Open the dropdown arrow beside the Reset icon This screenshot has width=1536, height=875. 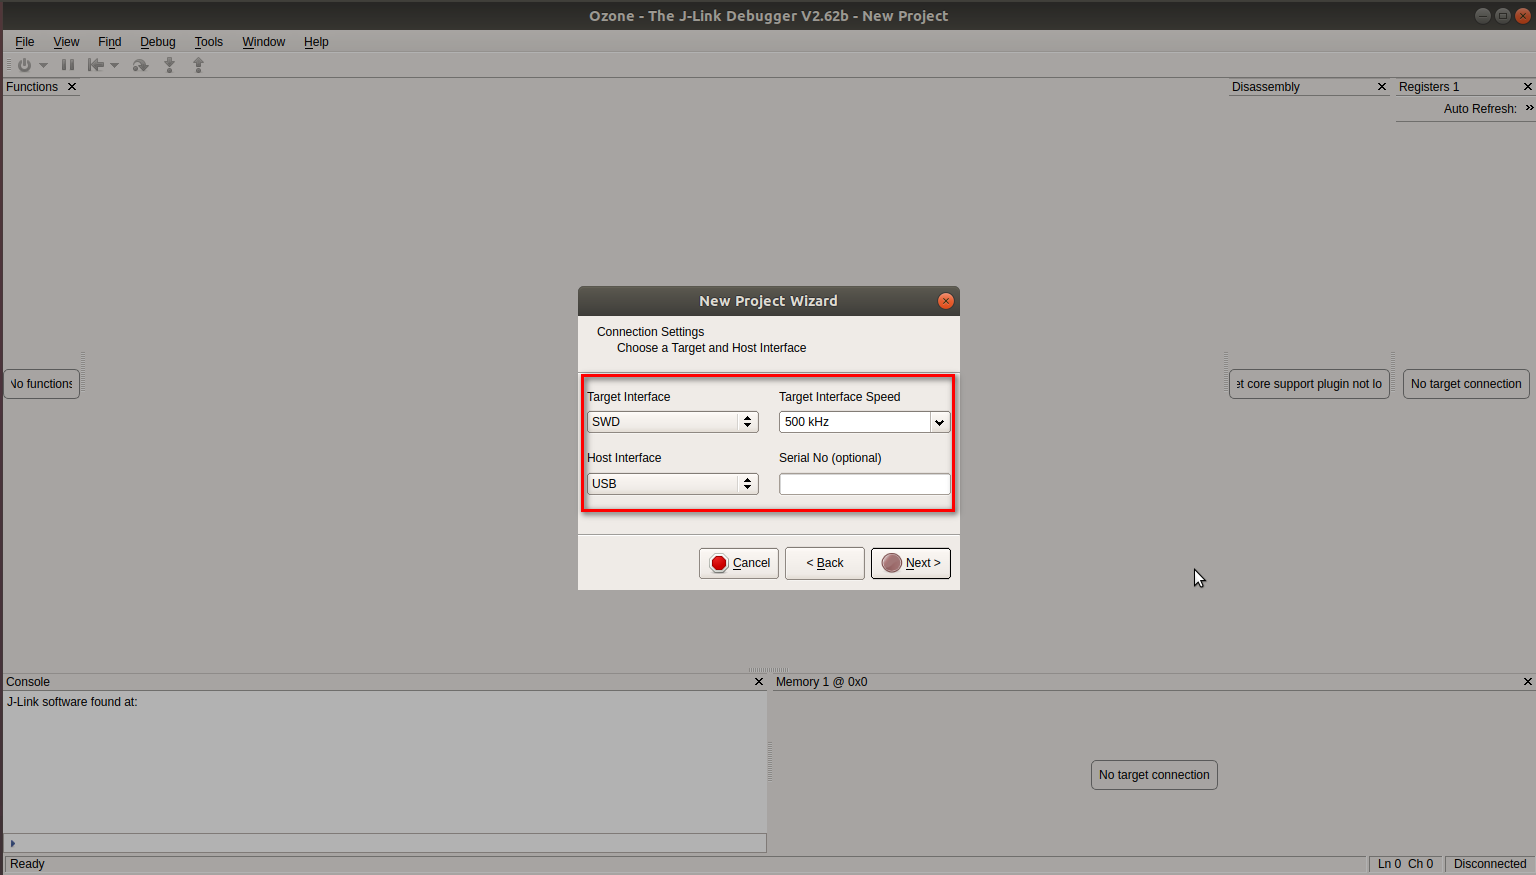click(114, 66)
